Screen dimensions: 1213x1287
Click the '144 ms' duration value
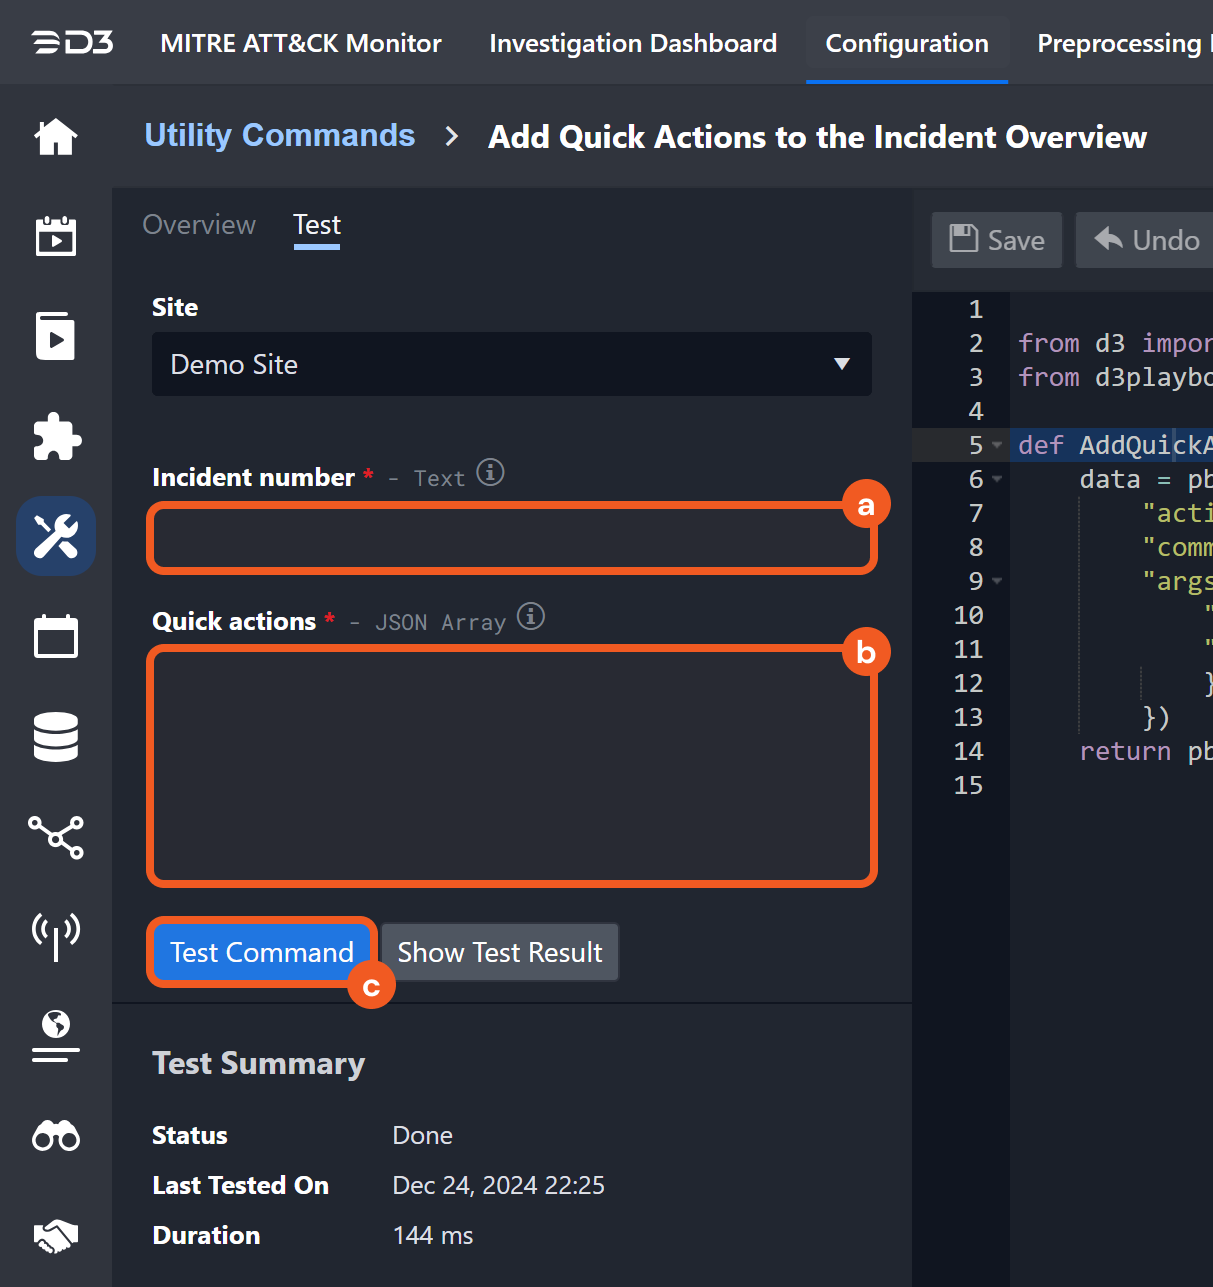click(x=433, y=1235)
